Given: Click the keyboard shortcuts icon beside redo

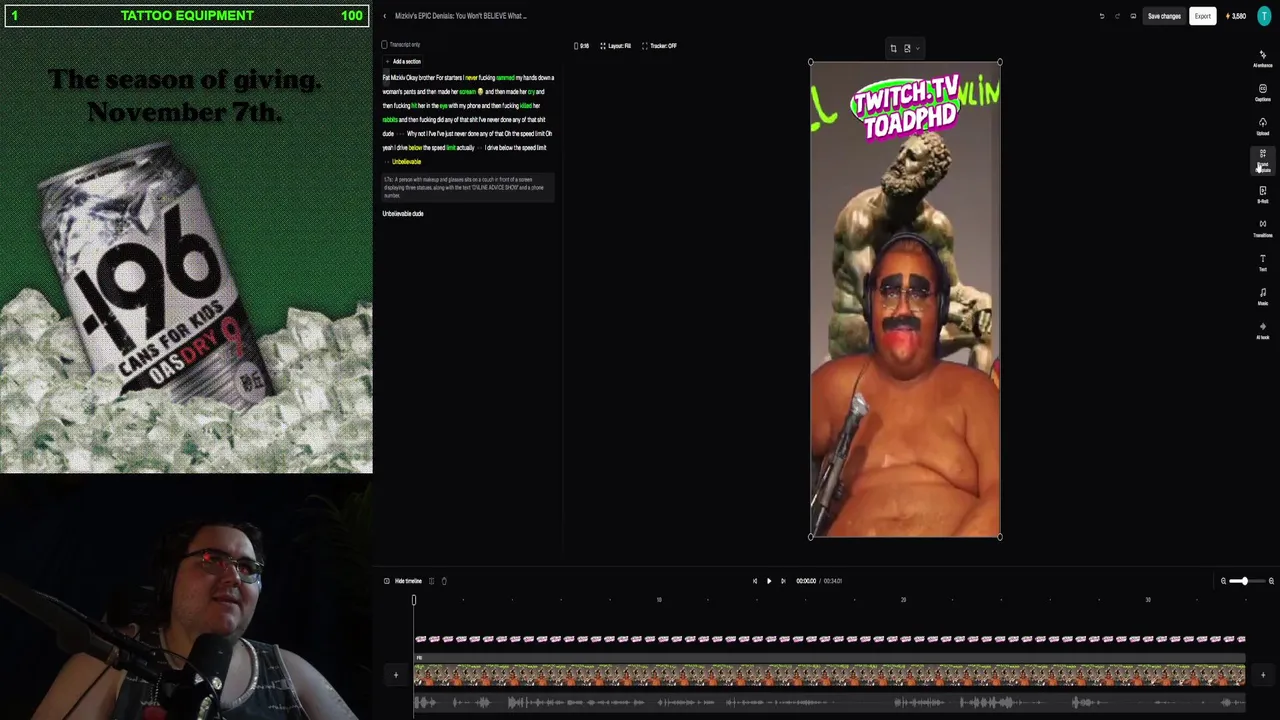Looking at the screenshot, I should (1133, 16).
